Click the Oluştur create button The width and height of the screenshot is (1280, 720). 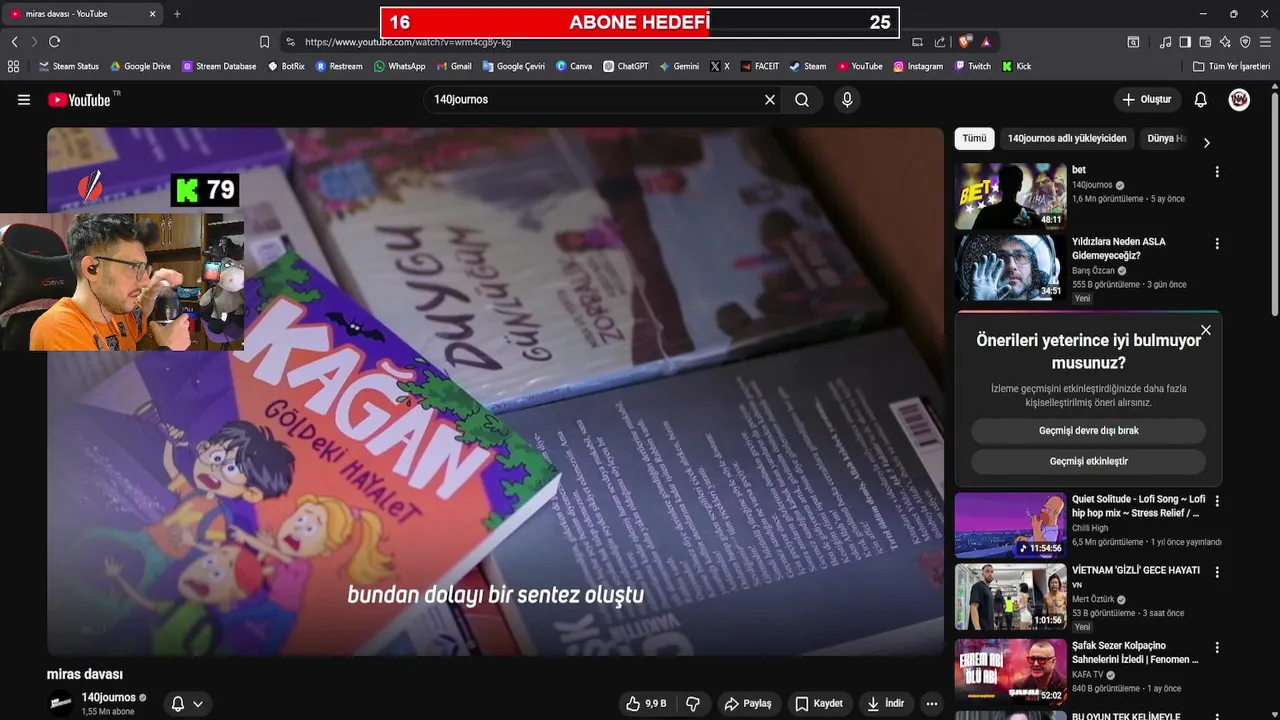1147,100
